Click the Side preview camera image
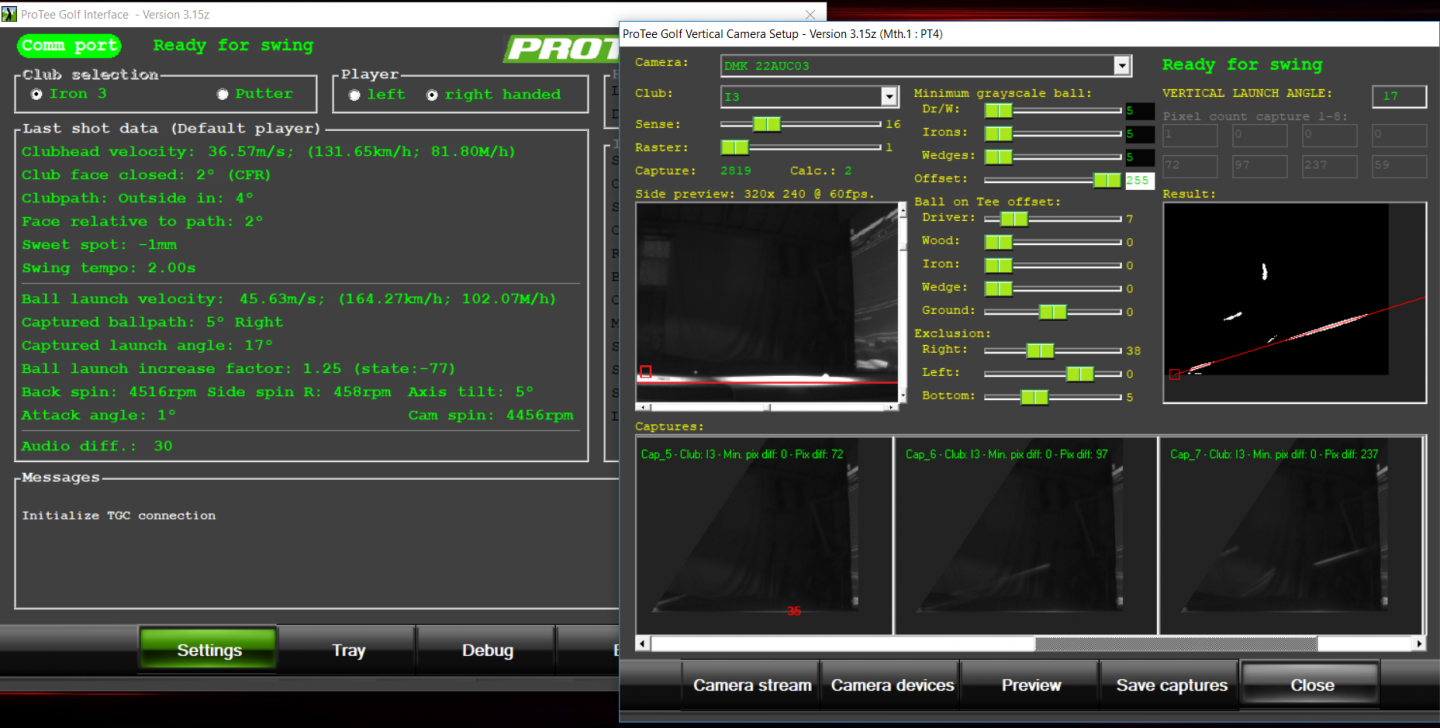The height and width of the screenshot is (728, 1440). pos(768,302)
